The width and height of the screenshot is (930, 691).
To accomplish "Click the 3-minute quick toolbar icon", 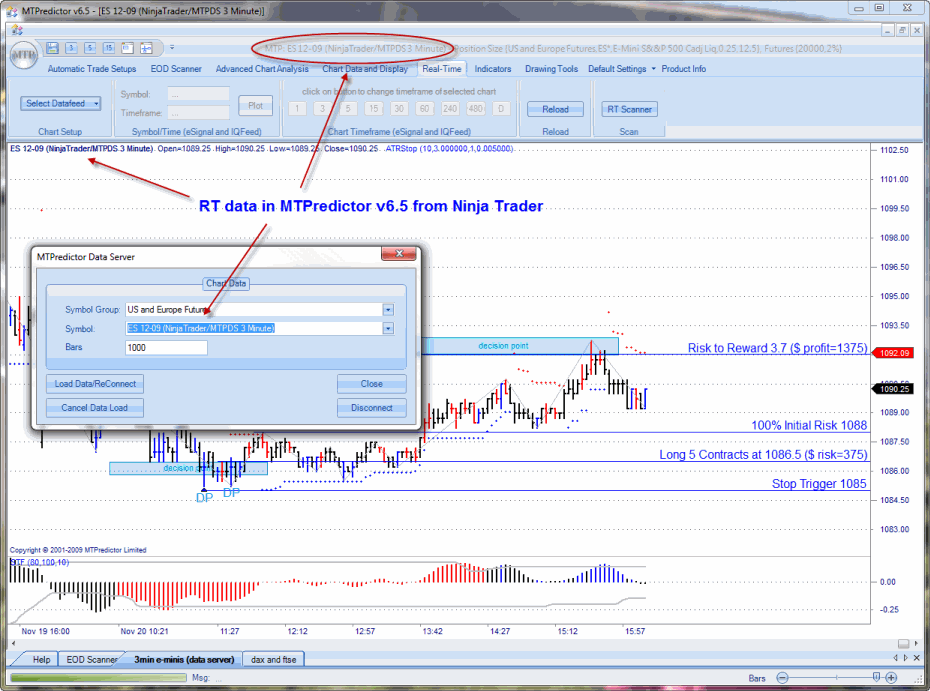I will (71, 48).
